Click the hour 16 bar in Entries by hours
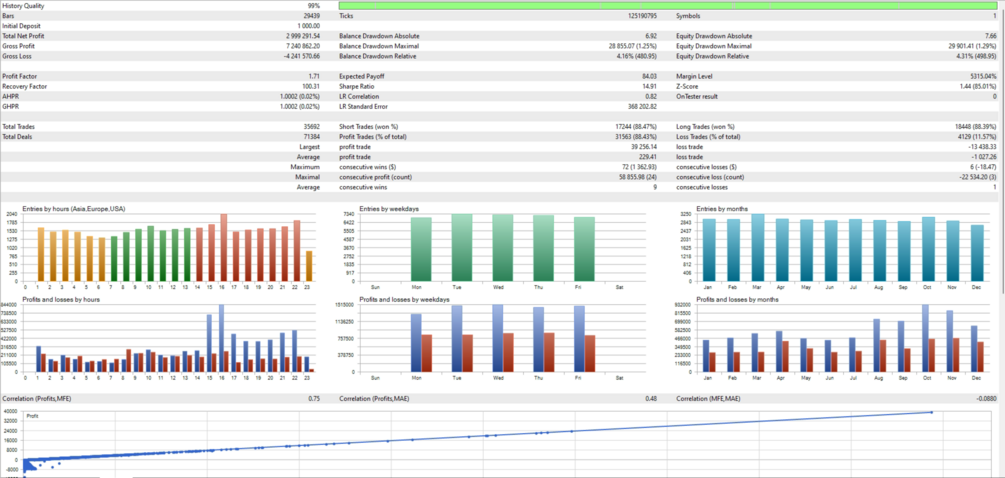 223,247
